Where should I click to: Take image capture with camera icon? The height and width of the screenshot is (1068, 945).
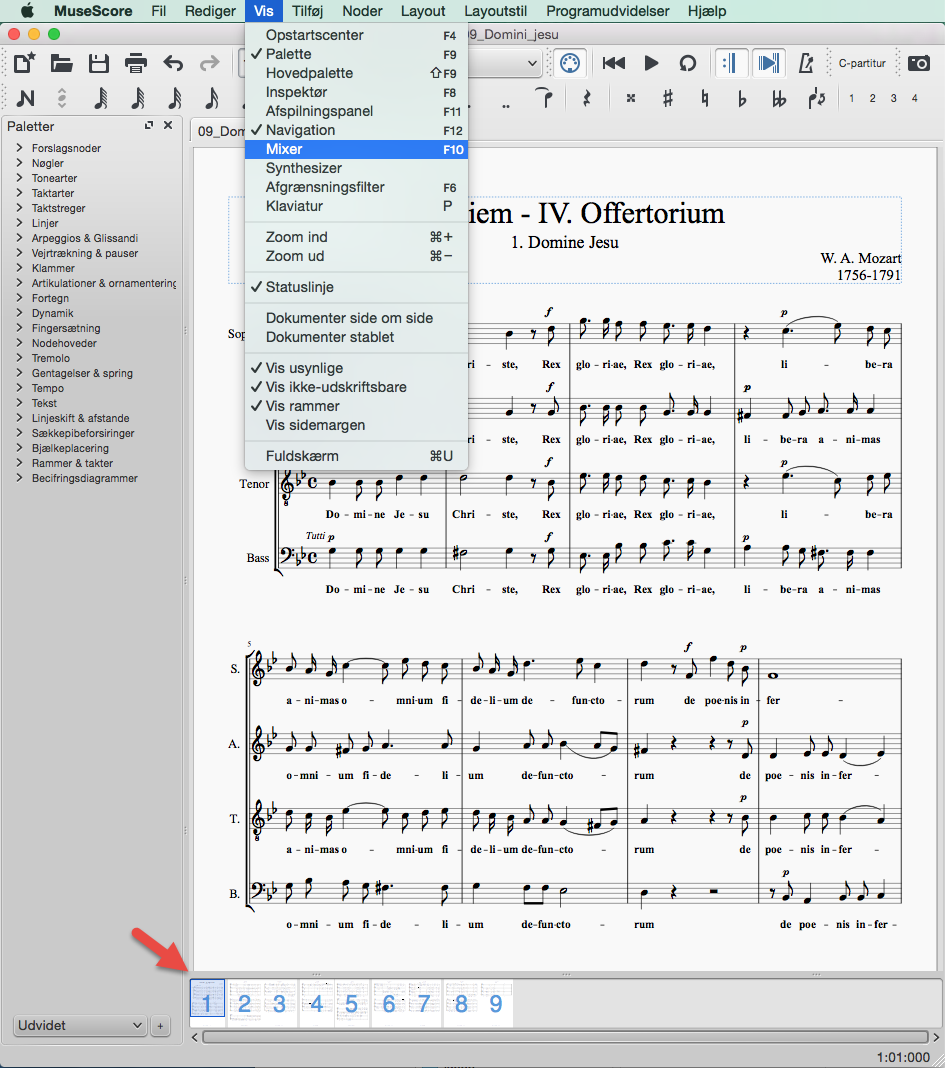click(919, 63)
